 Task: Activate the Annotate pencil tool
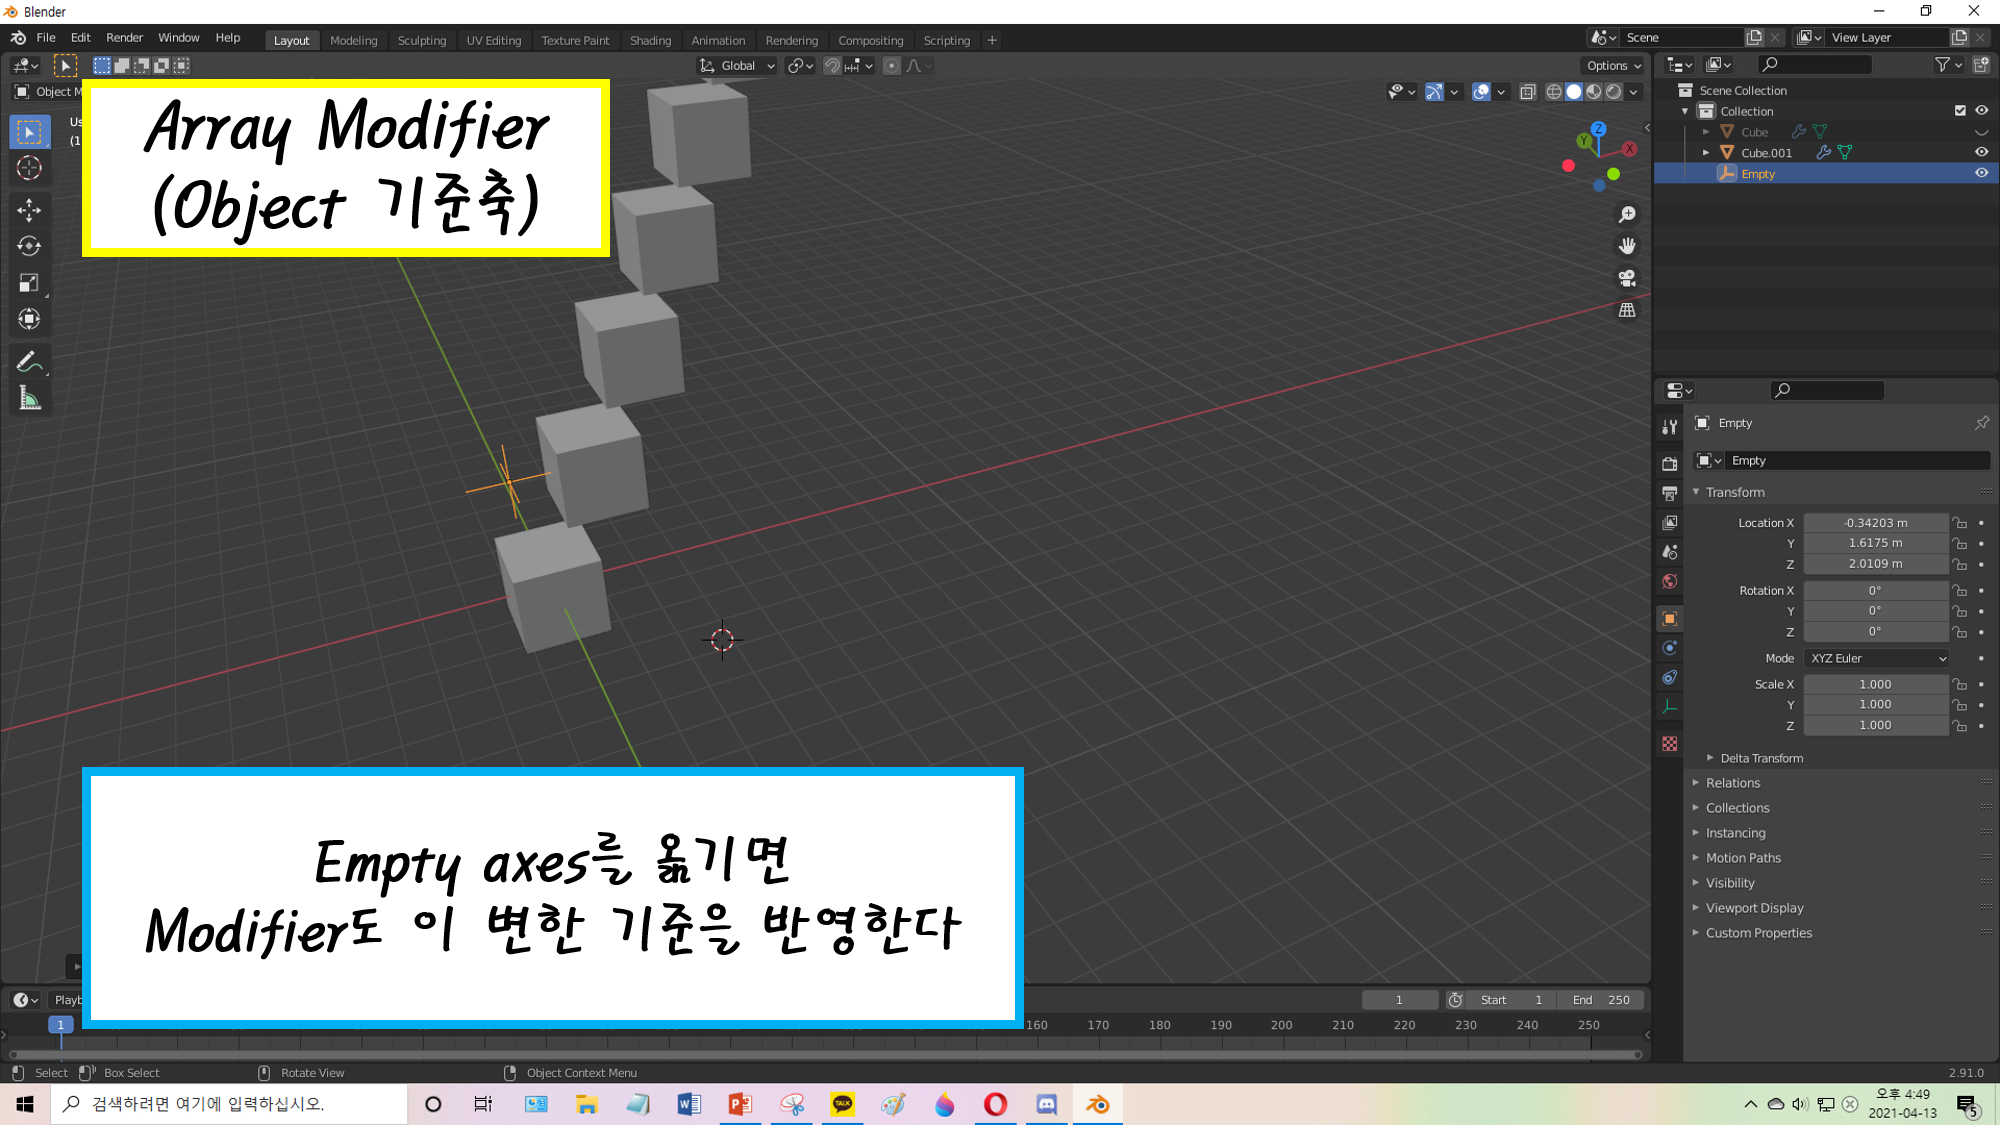click(x=29, y=362)
